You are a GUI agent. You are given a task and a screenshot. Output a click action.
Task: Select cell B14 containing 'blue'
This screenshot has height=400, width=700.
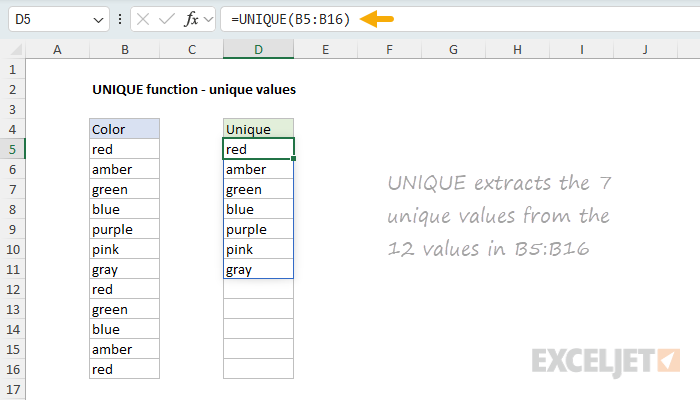(125, 329)
